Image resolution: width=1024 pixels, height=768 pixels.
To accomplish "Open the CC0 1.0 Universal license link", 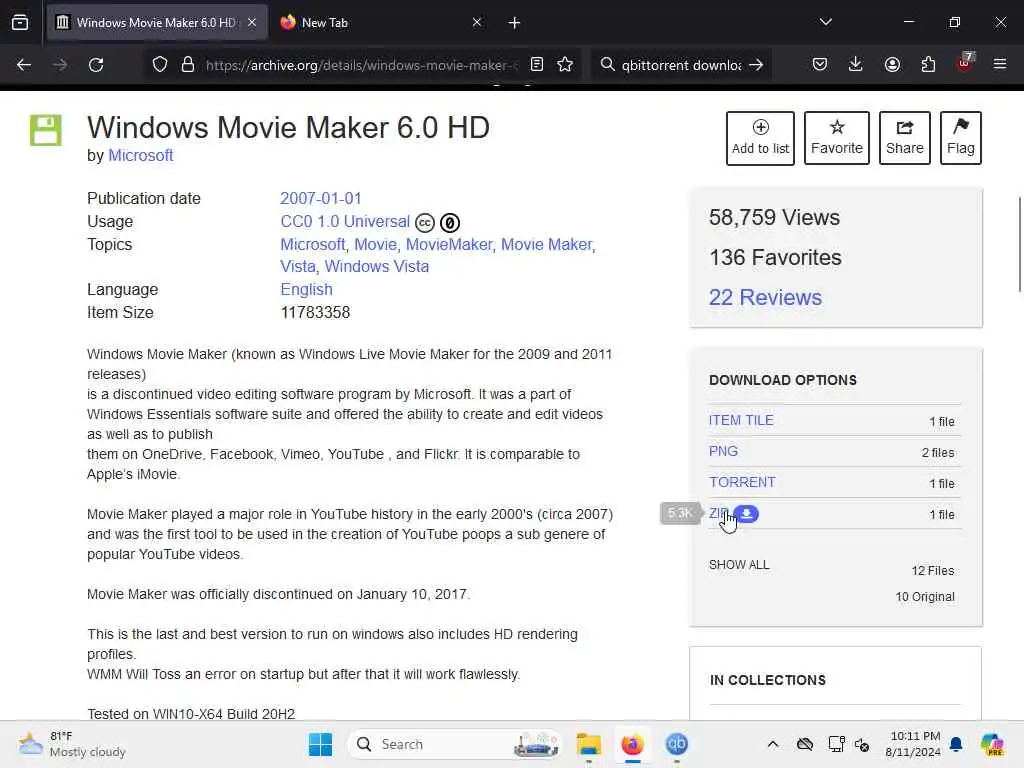I will [345, 221].
